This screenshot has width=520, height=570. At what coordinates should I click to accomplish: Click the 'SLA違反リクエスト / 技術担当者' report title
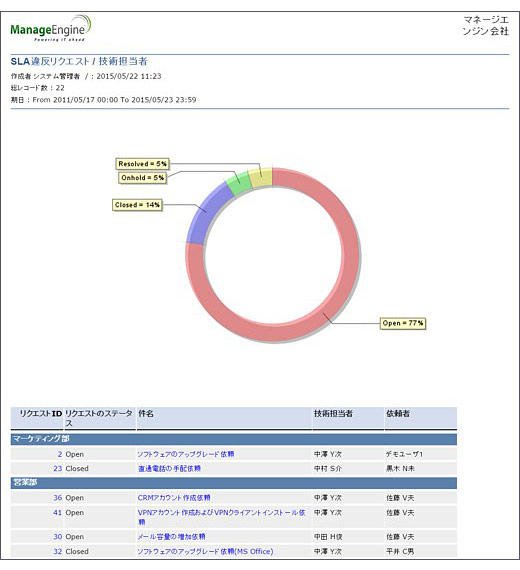[79, 61]
